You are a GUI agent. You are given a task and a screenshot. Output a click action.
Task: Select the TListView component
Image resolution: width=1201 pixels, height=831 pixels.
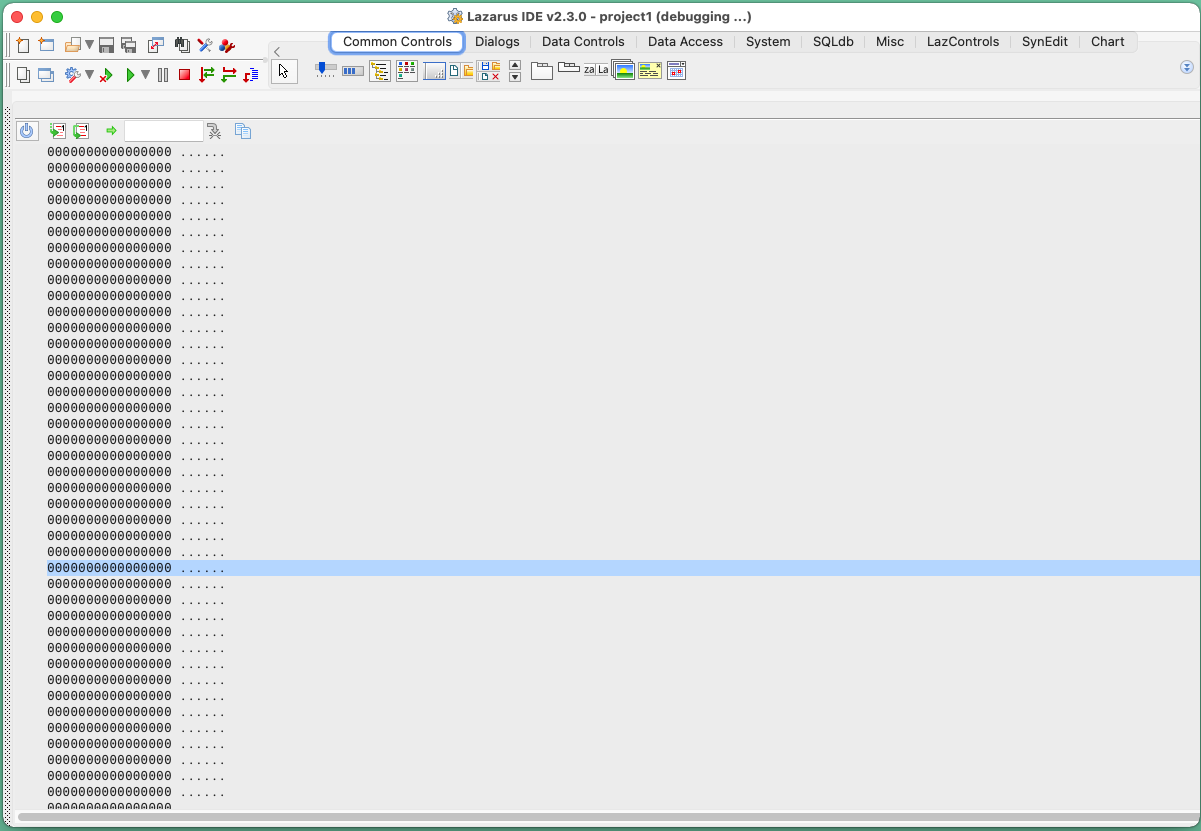click(407, 71)
